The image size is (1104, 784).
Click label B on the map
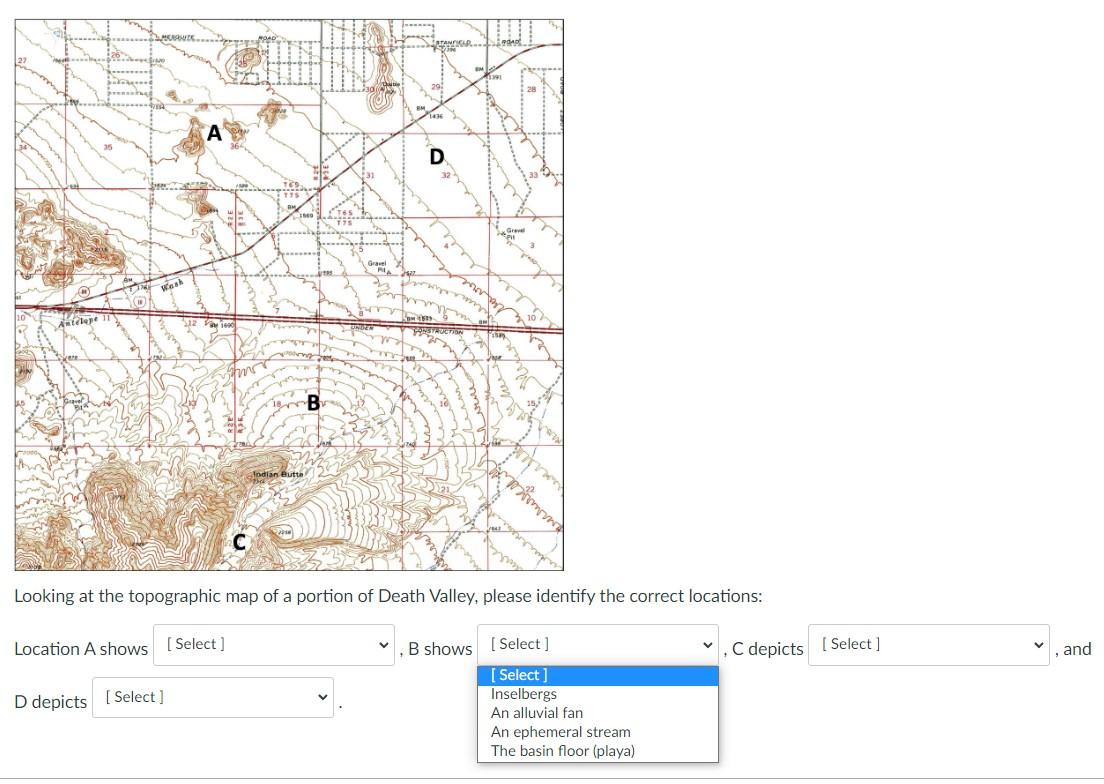(313, 403)
